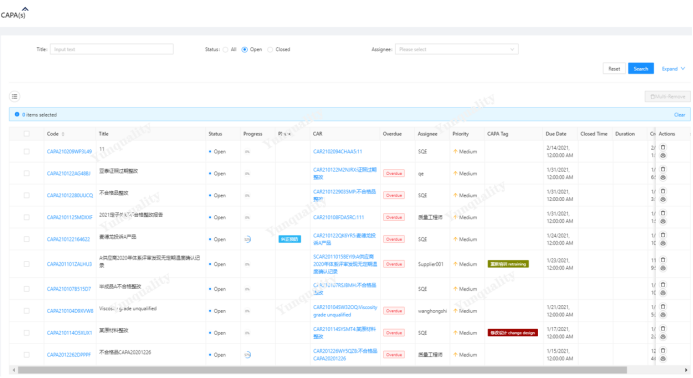The image size is (693, 378).
Task: Click the 'Priority' column header
Action: tap(460, 134)
